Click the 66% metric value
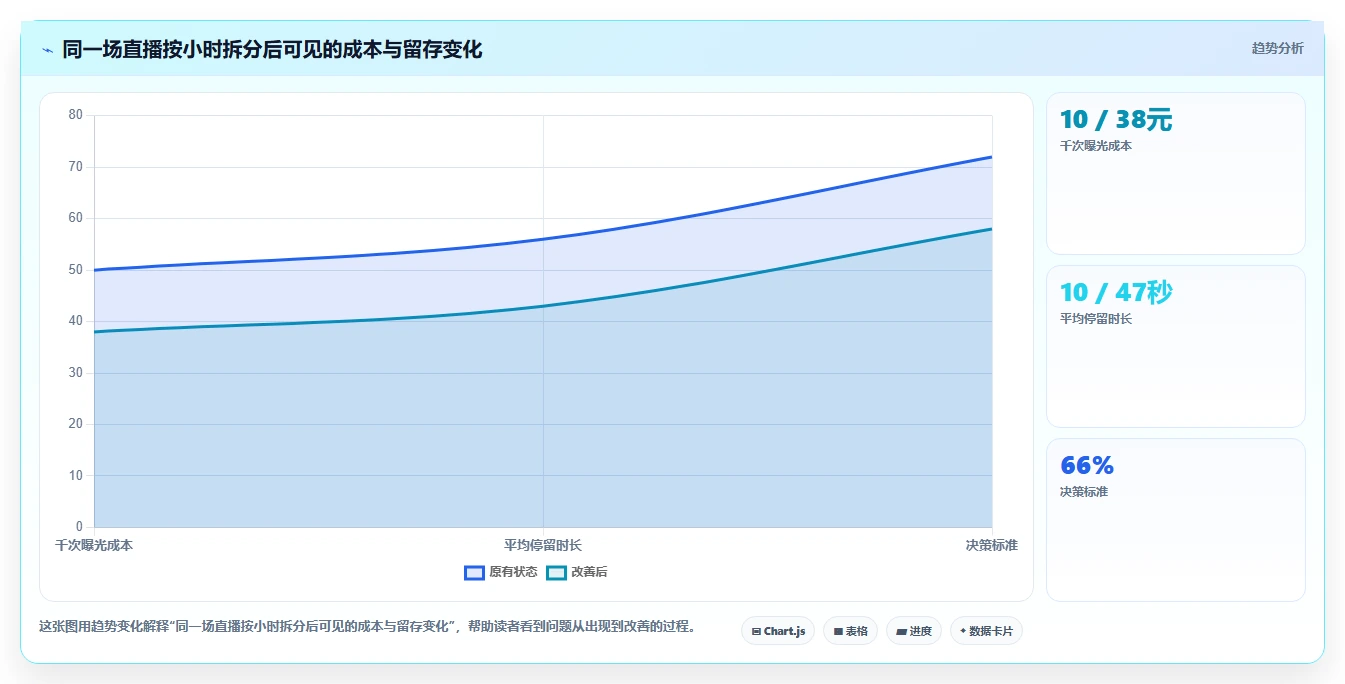The height and width of the screenshot is (684, 1345). tap(1087, 466)
